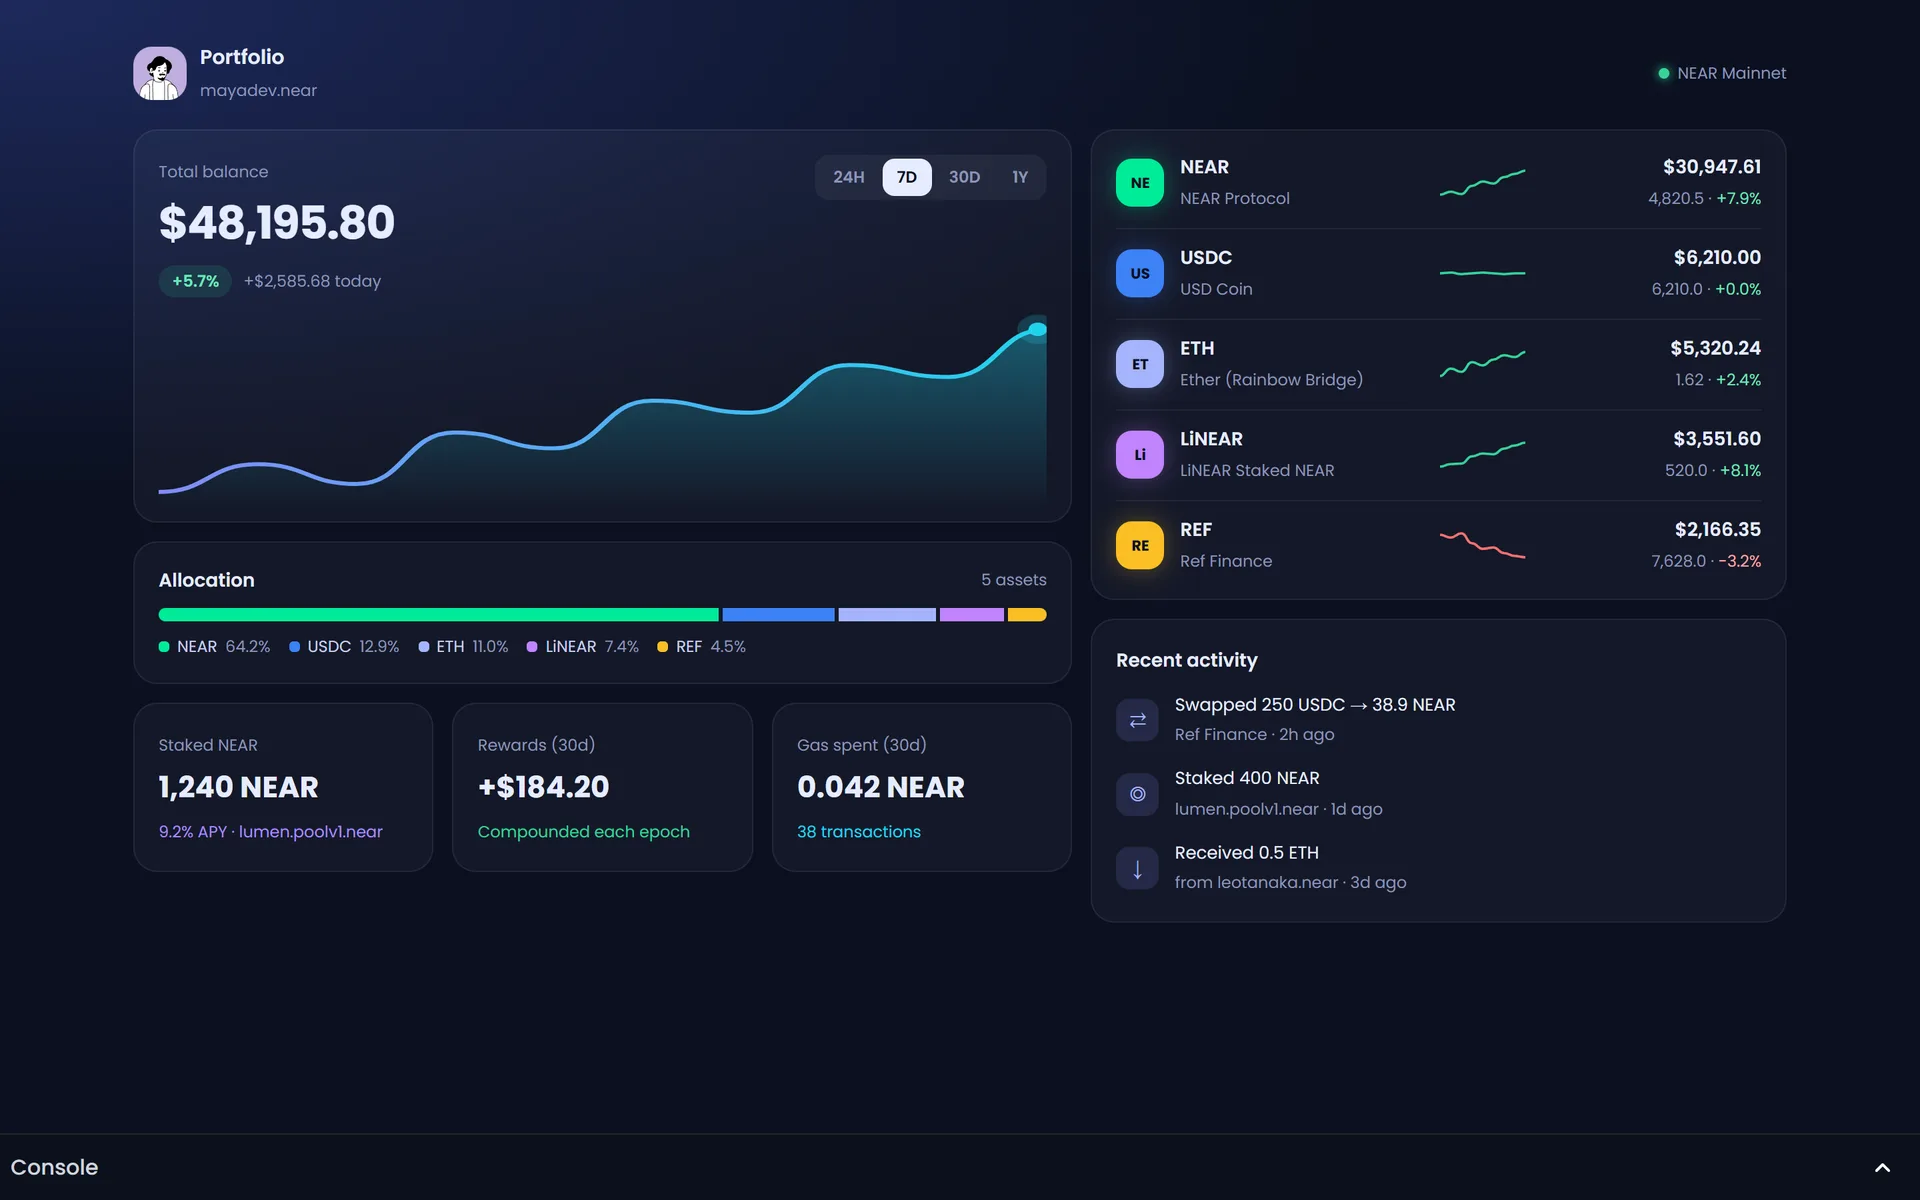Click the LiNEAR sparkline chart
This screenshot has height=1200, width=1920.
click(1482, 455)
